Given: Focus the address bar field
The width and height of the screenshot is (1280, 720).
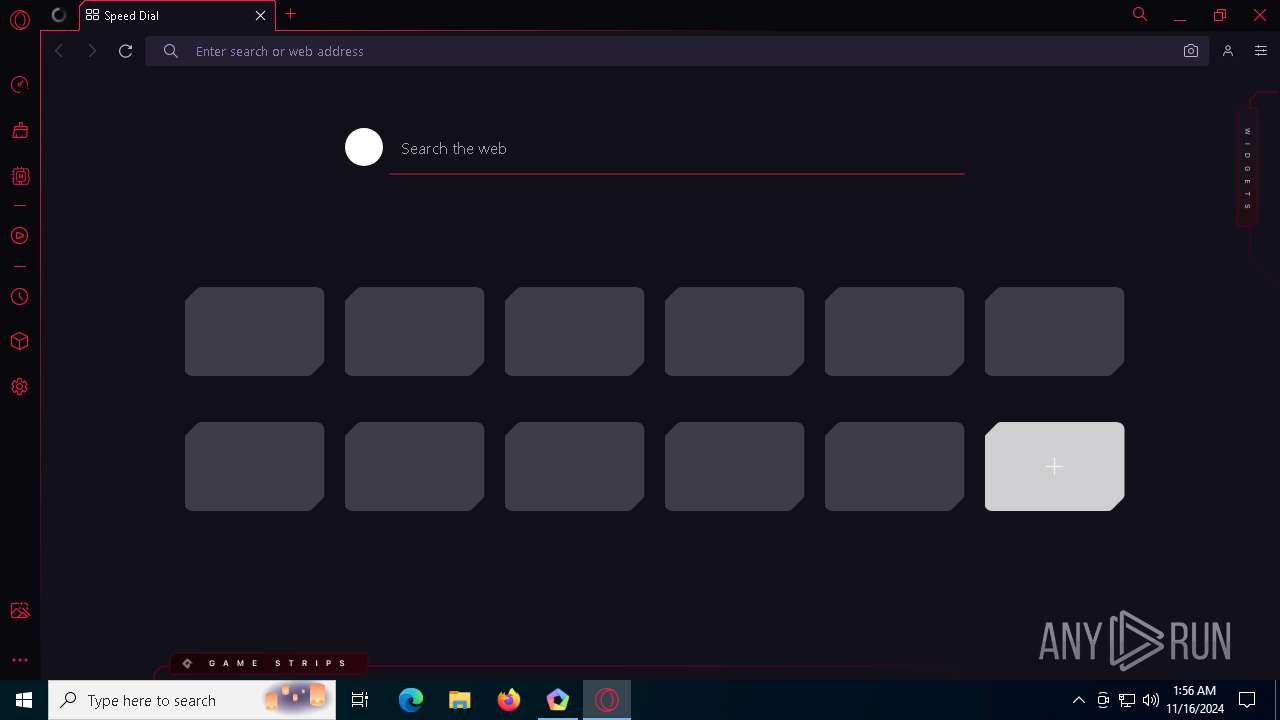Looking at the screenshot, I should tap(677, 51).
